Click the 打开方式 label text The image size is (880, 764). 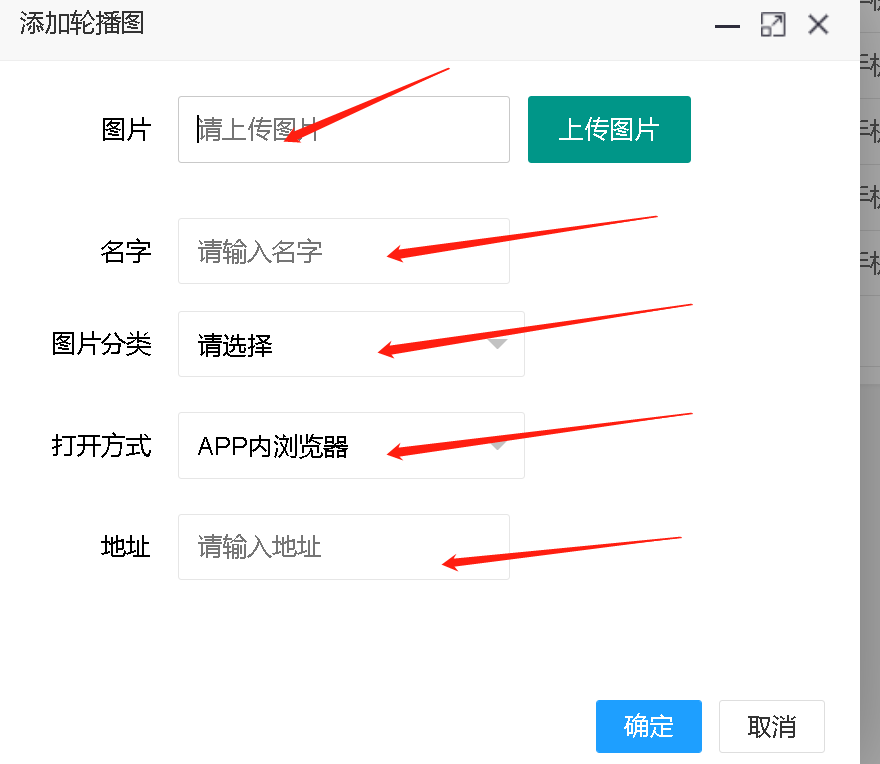click(x=102, y=446)
